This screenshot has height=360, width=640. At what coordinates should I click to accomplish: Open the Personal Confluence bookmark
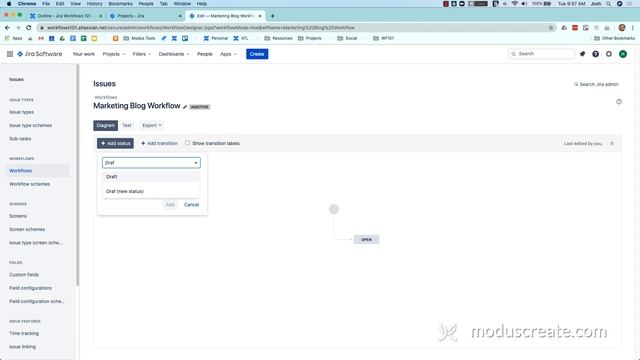[x=216, y=38]
